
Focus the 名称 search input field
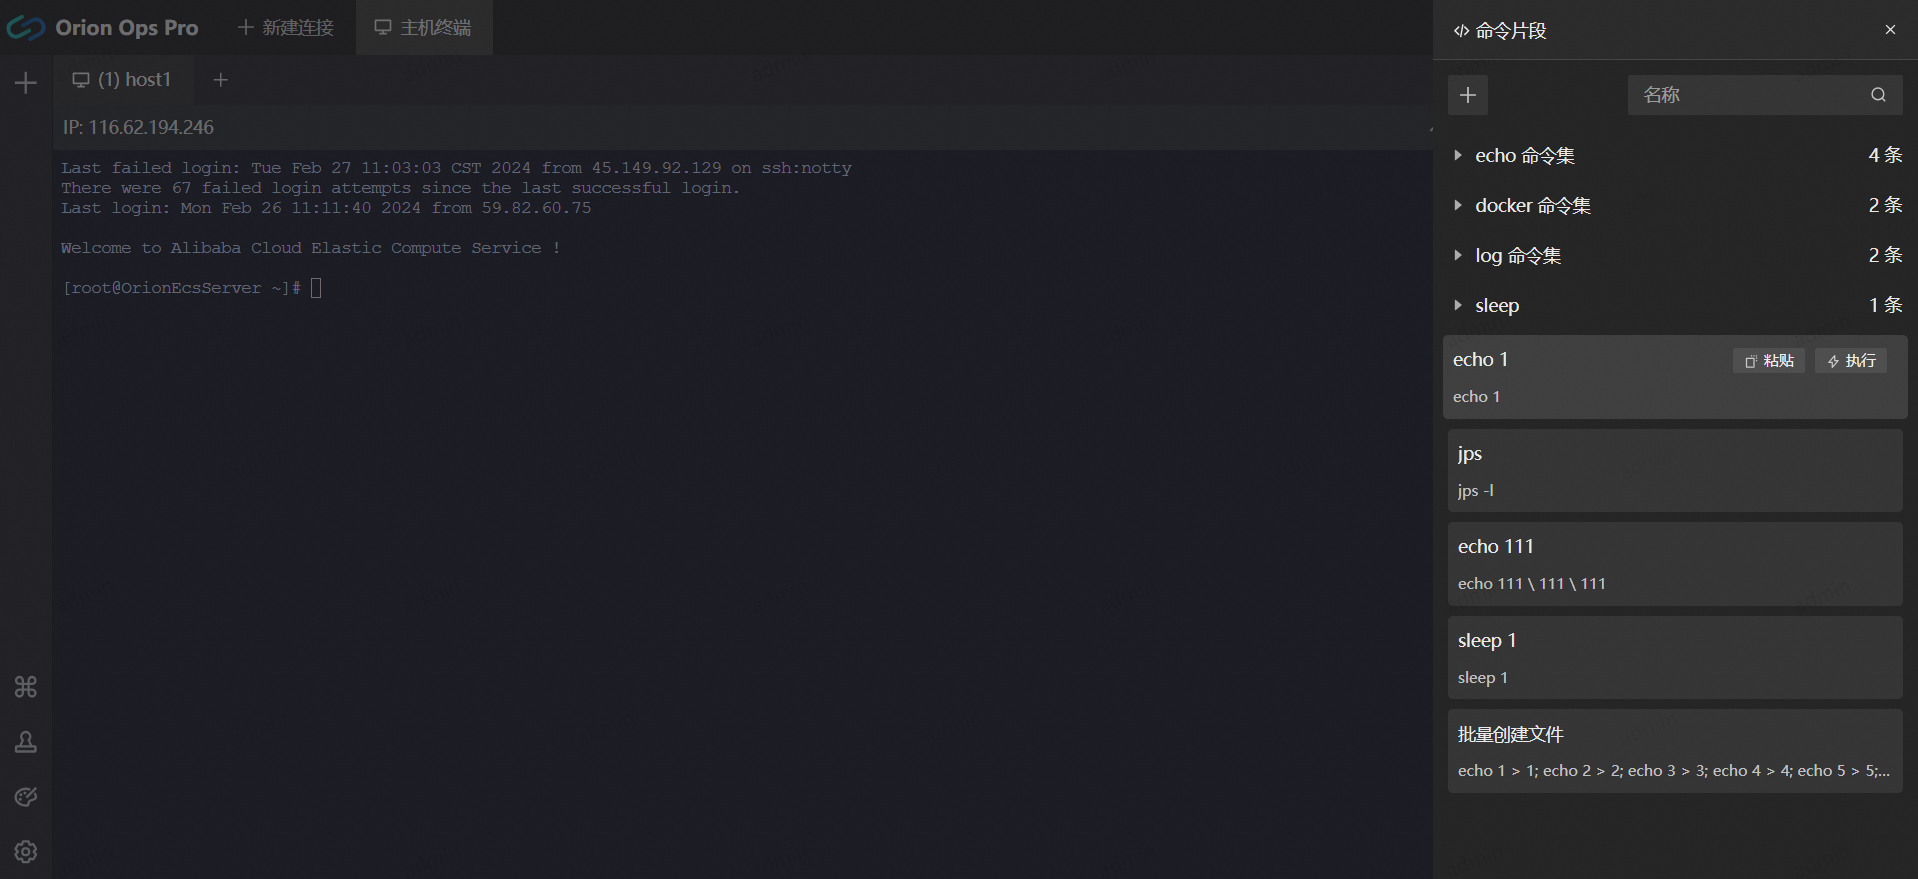coord(1745,95)
